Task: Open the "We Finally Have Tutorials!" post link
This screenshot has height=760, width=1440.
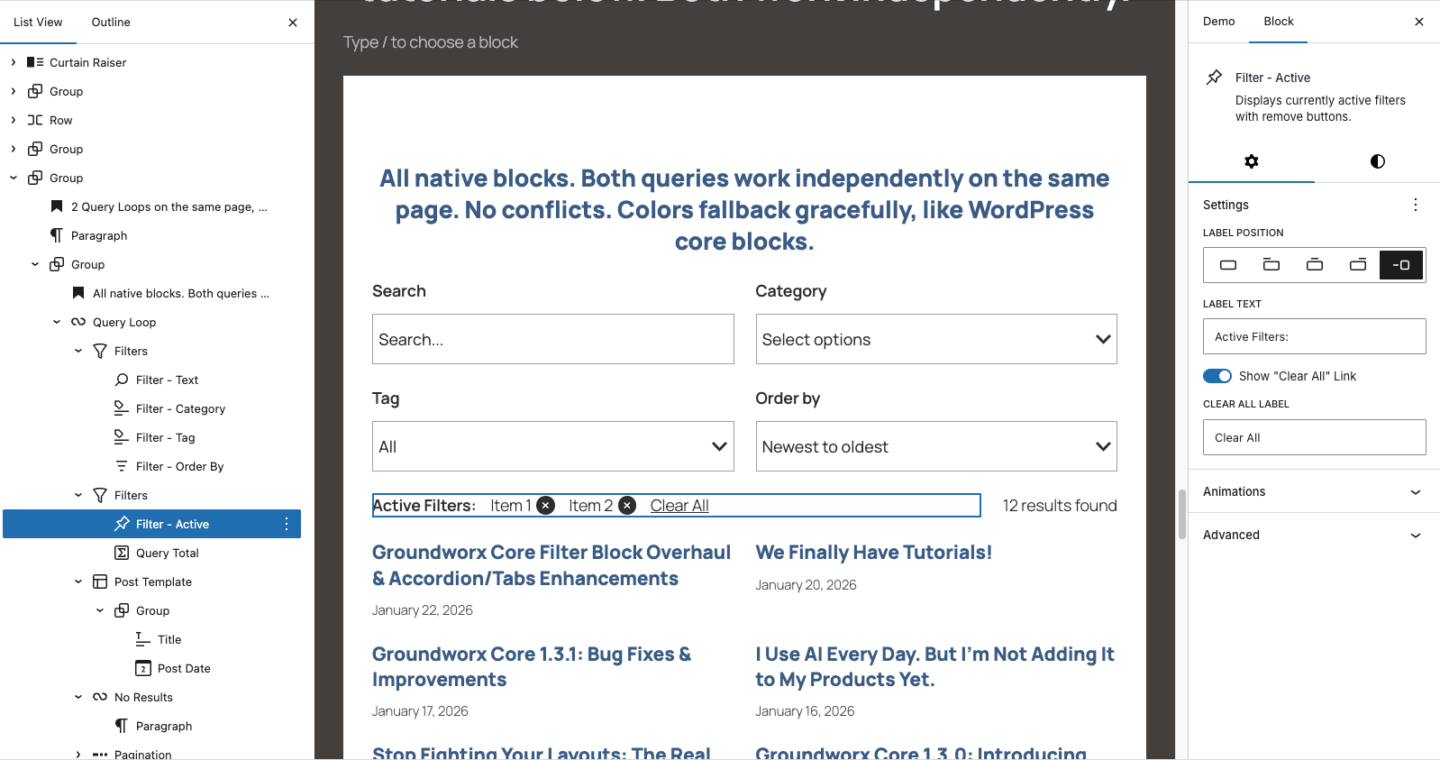Action: tap(873, 551)
